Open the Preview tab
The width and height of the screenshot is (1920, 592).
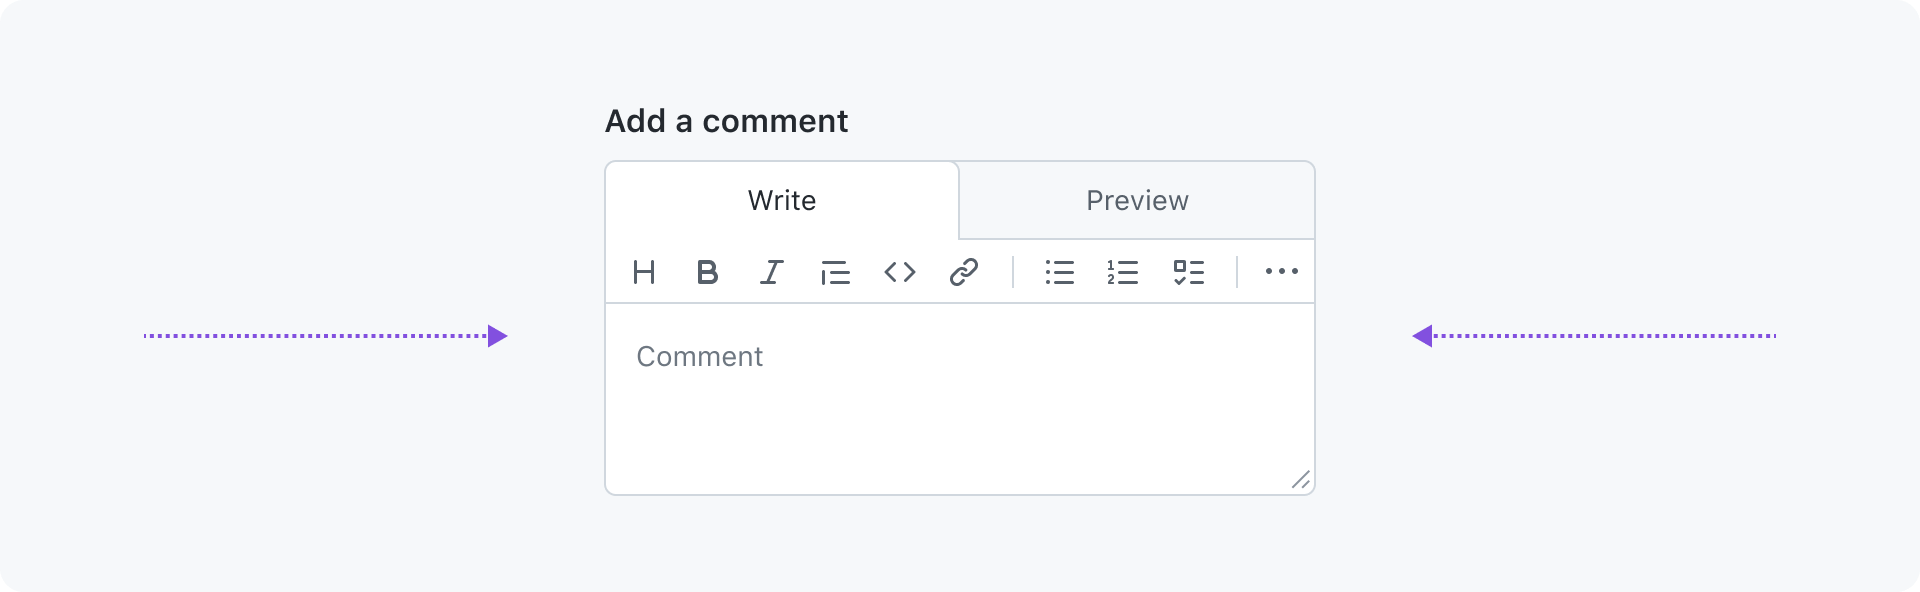(1137, 200)
